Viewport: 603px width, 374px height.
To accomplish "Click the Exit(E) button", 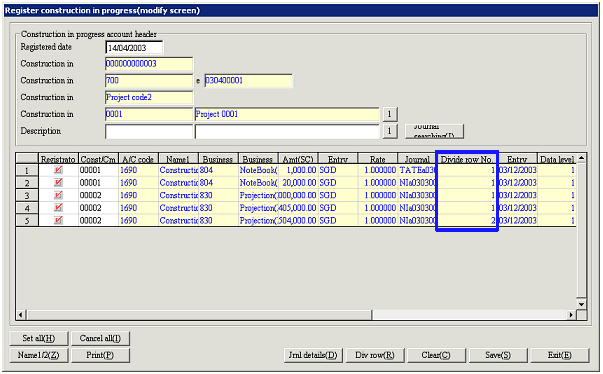I will click(560, 355).
